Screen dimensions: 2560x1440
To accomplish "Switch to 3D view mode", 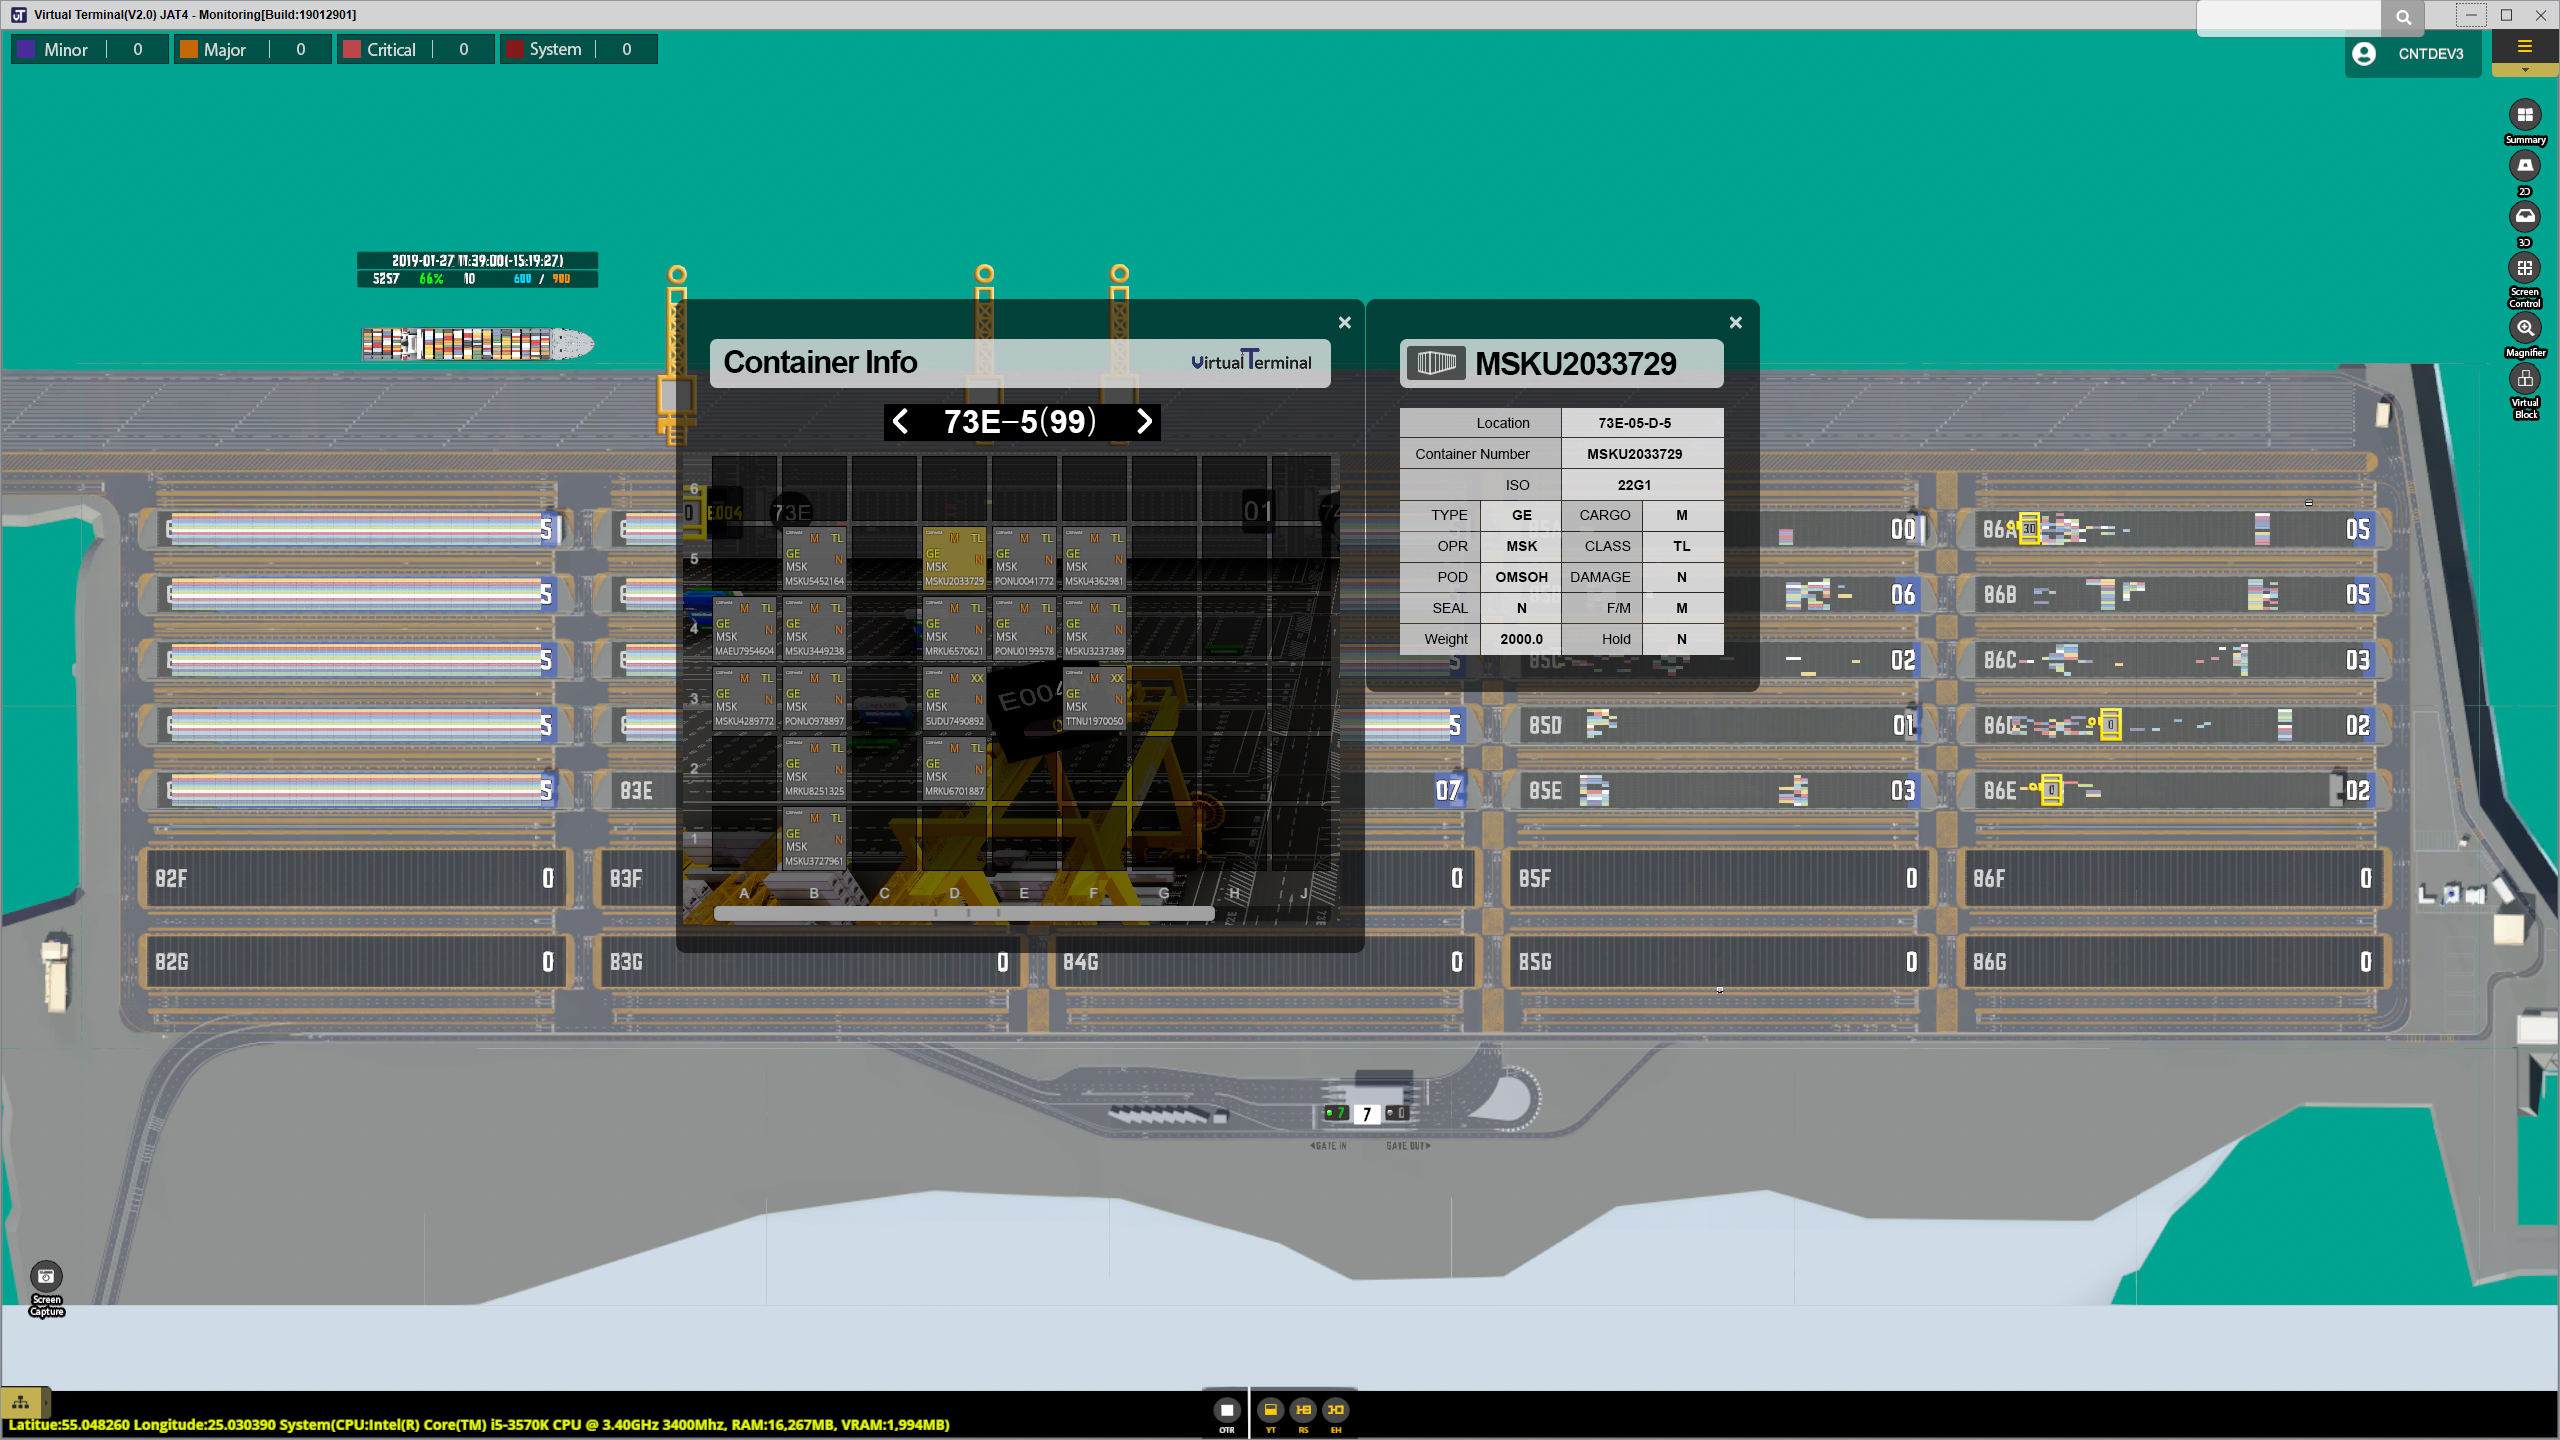I will pos(2525,217).
